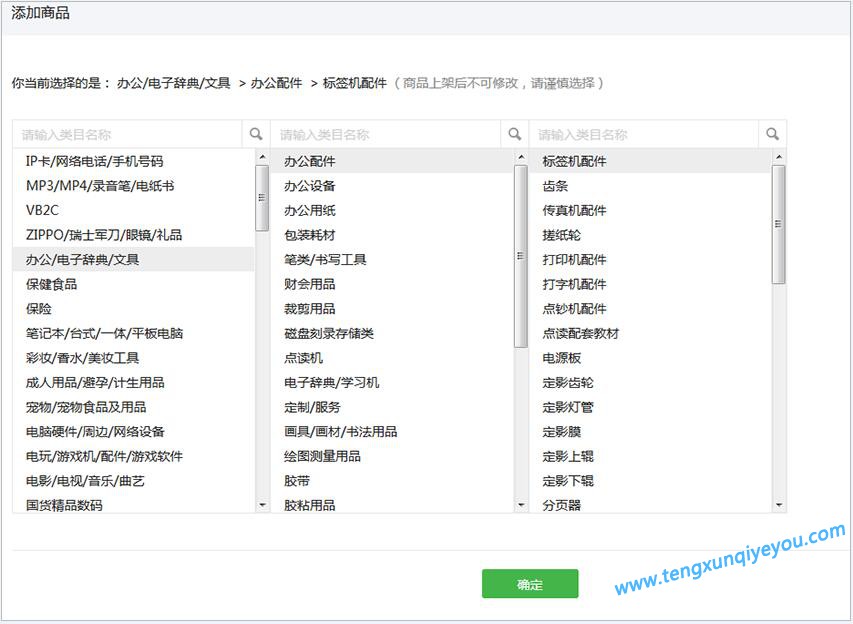Select subcategory 财会用品
The image size is (853, 624).
pyautogui.click(x=392, y=283)
